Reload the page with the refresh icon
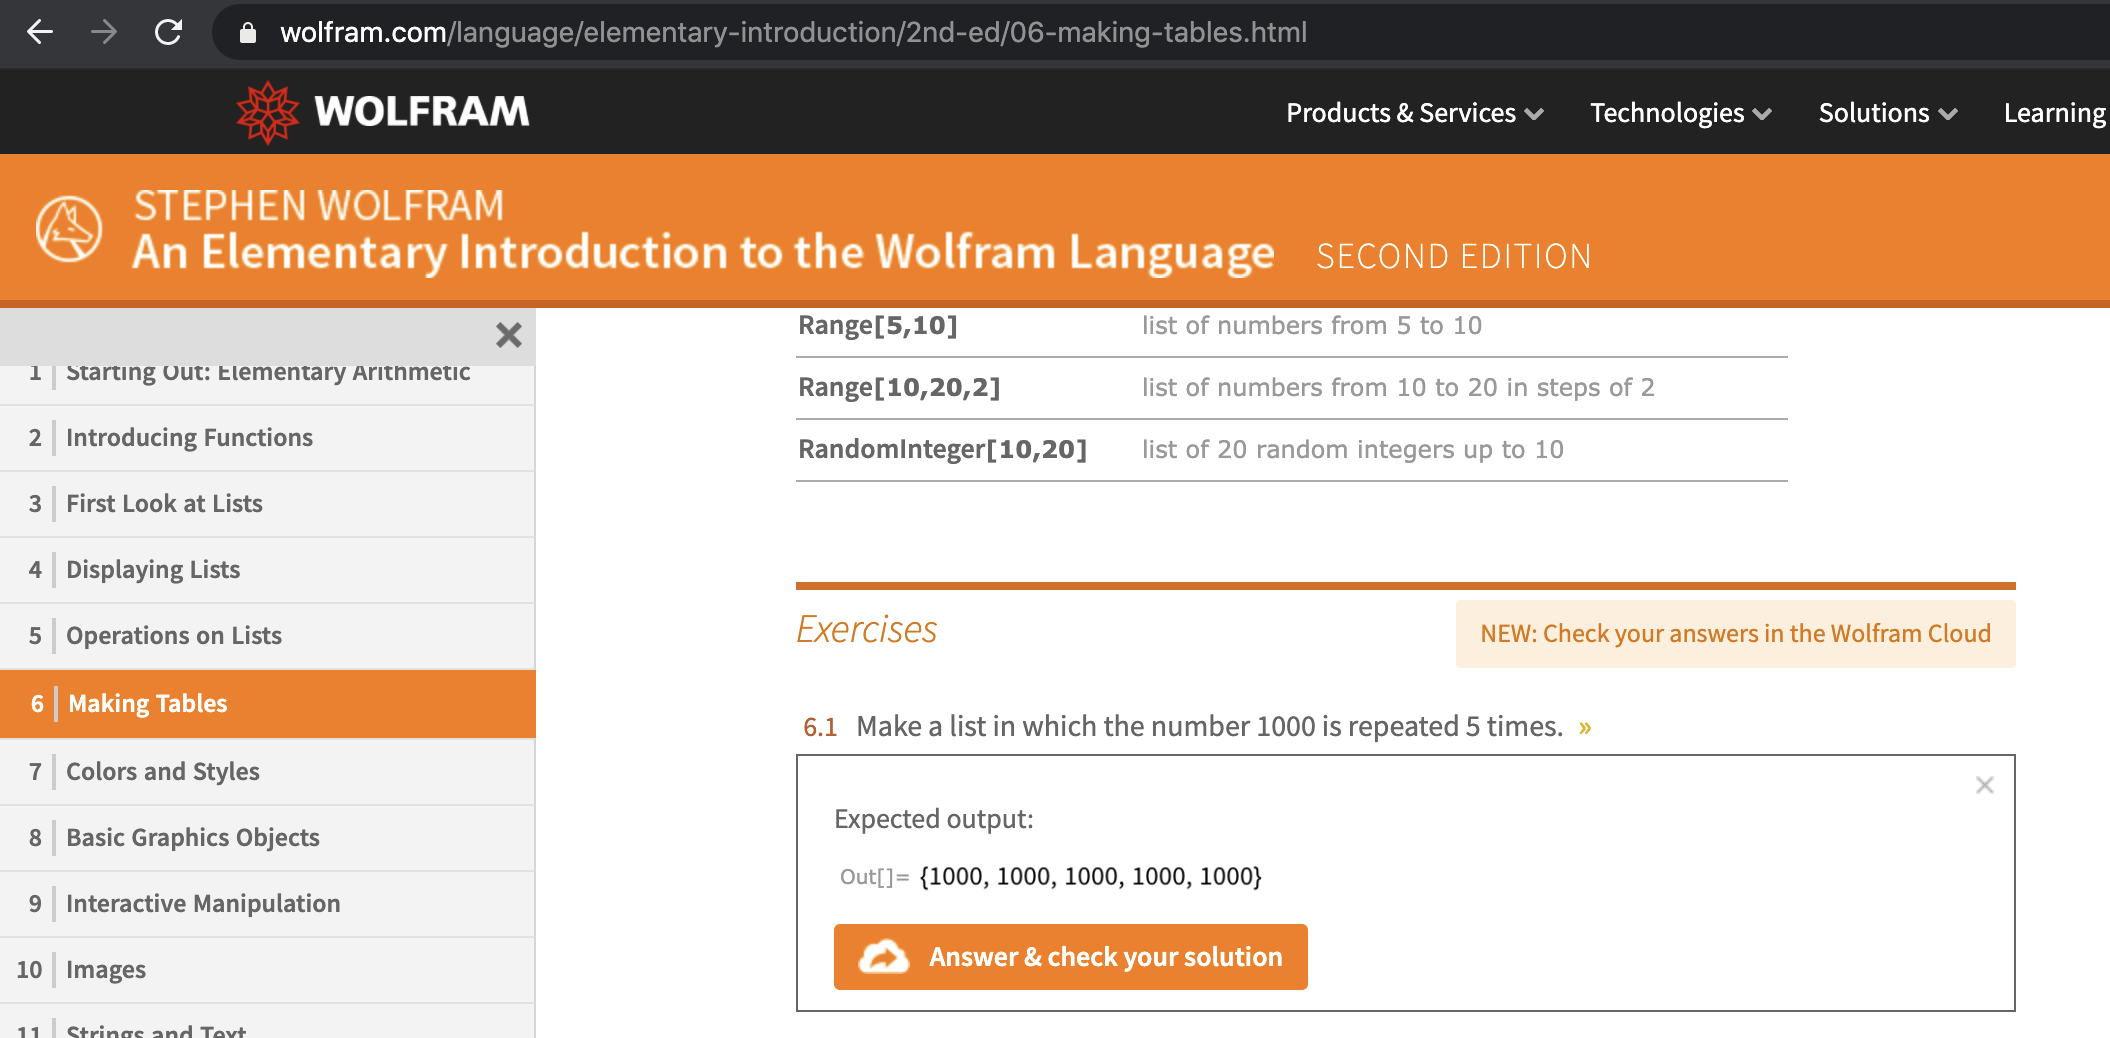Viewport: 2110px width, 1038px height. [x=168, y=32]
